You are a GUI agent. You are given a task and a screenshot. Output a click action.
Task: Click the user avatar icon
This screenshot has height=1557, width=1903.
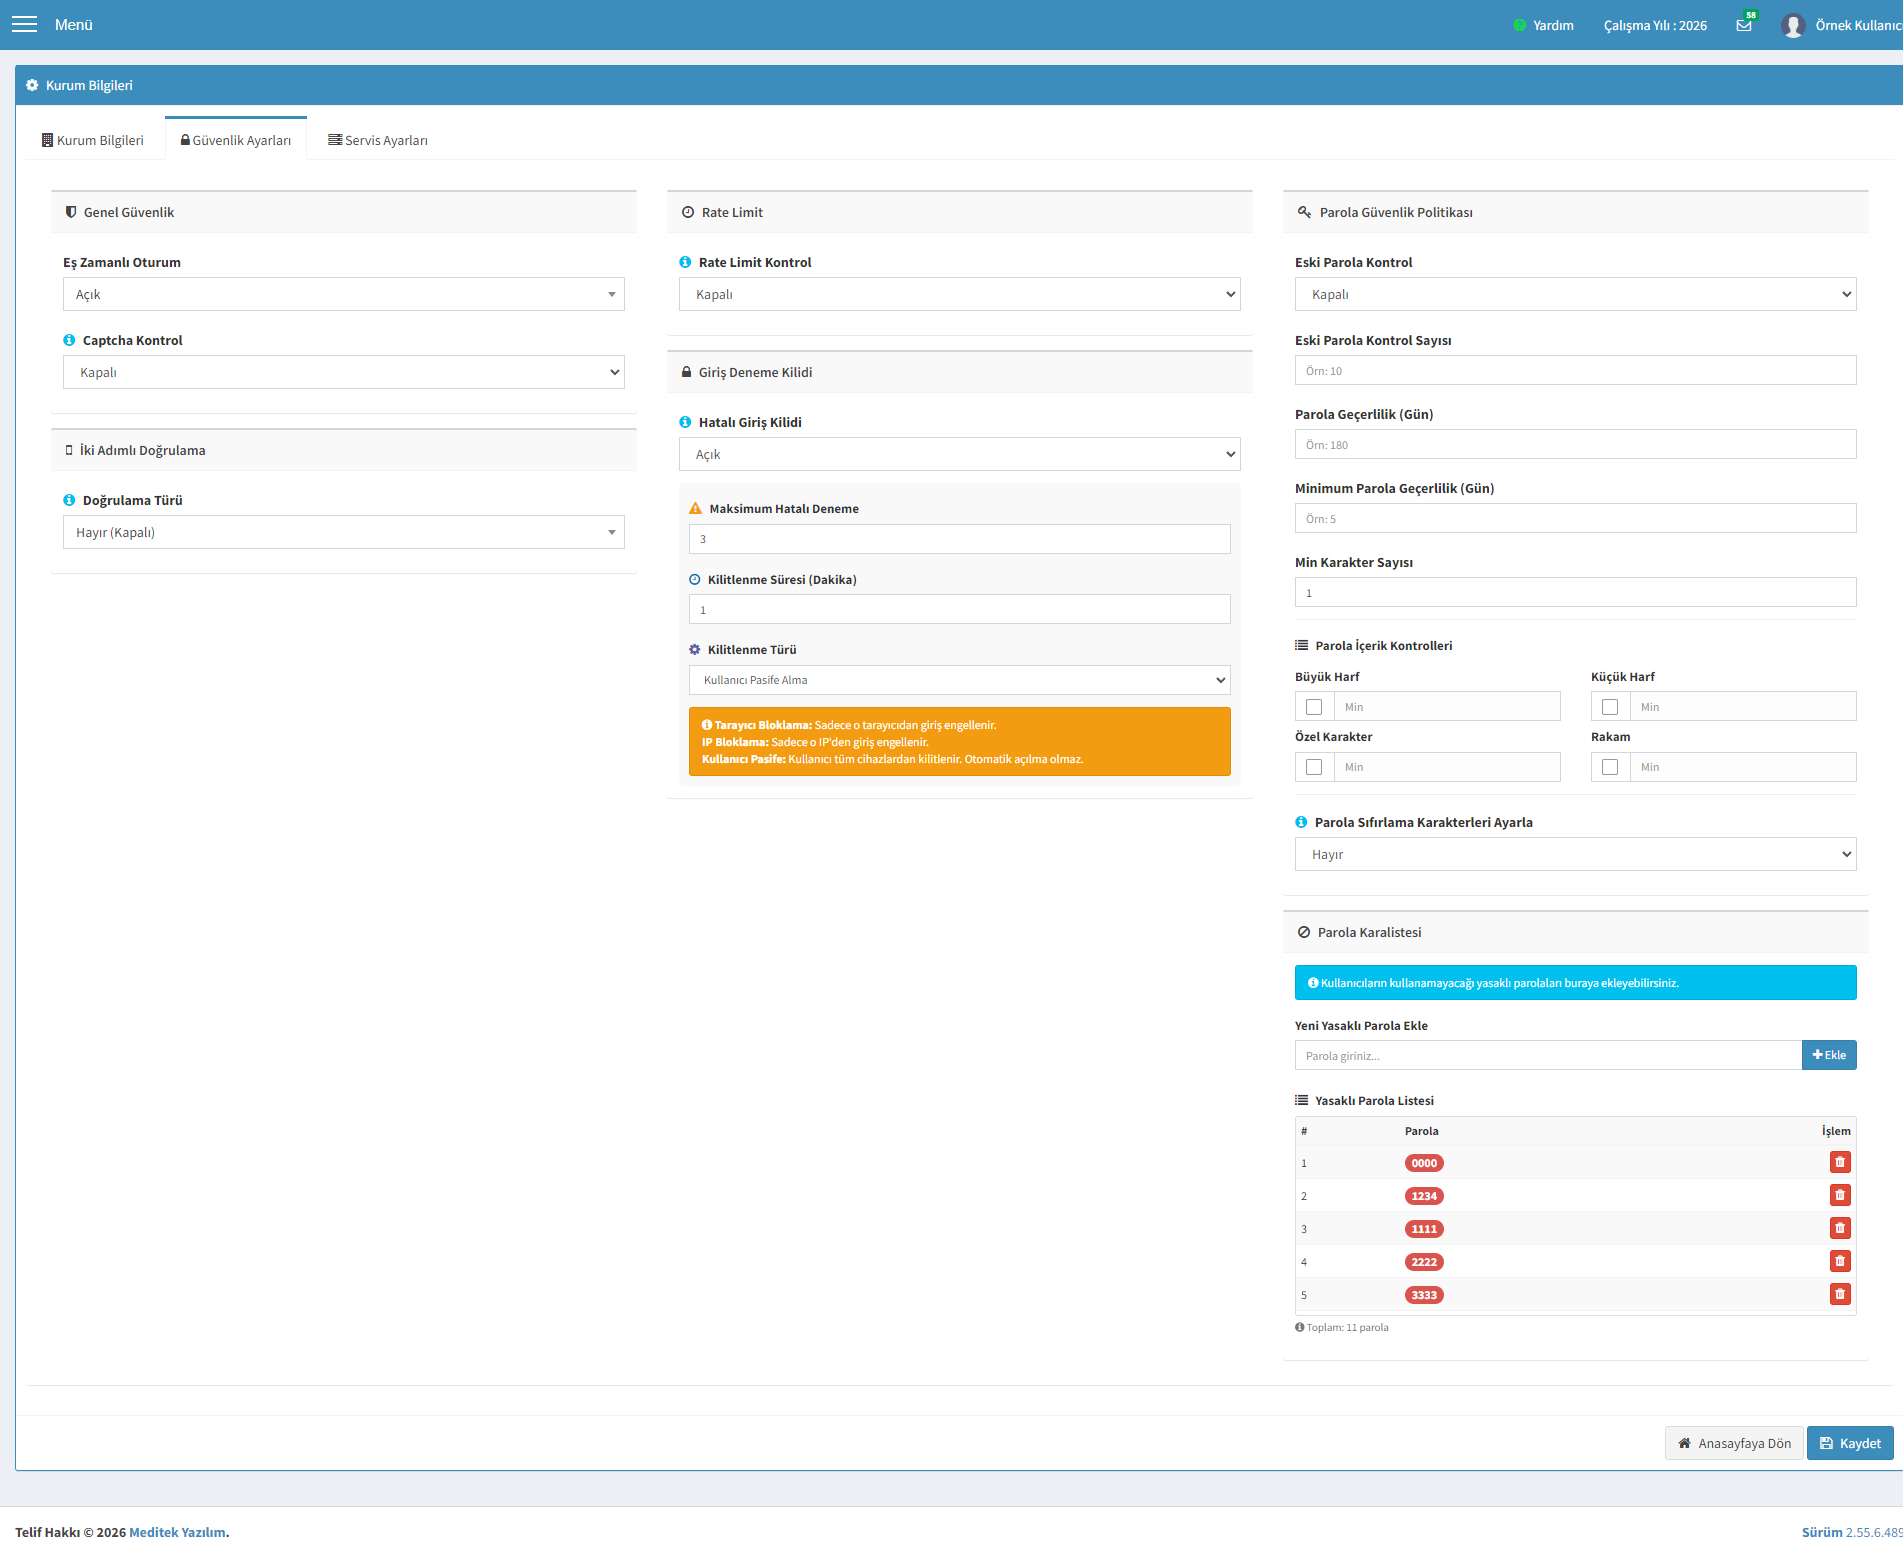1792,25
